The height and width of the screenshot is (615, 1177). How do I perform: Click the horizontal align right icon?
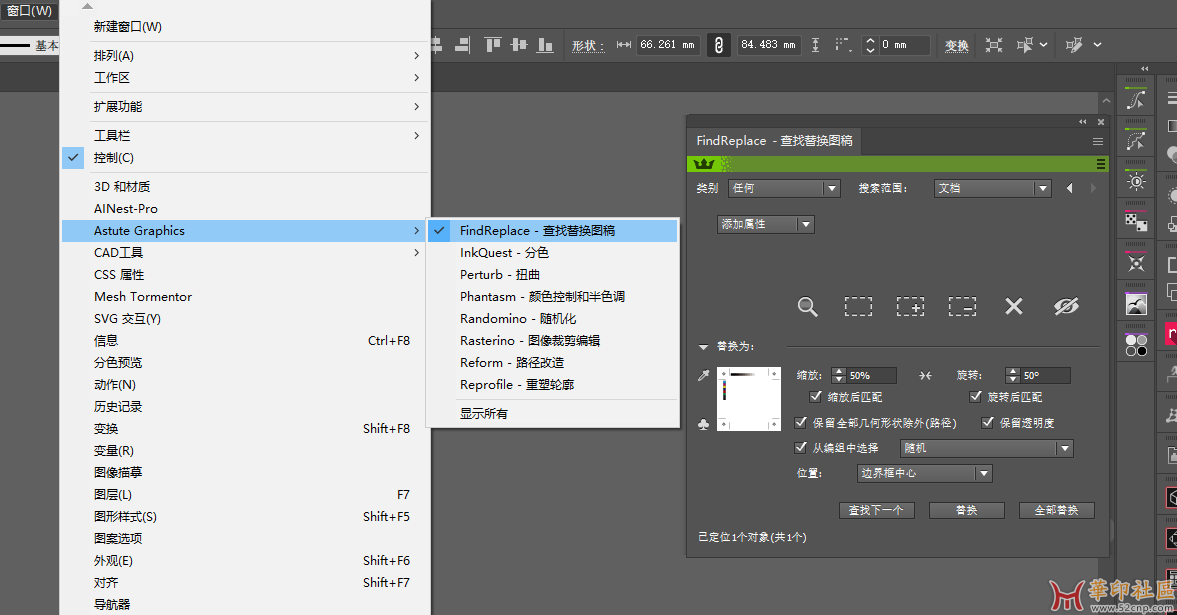pos(462,45)
